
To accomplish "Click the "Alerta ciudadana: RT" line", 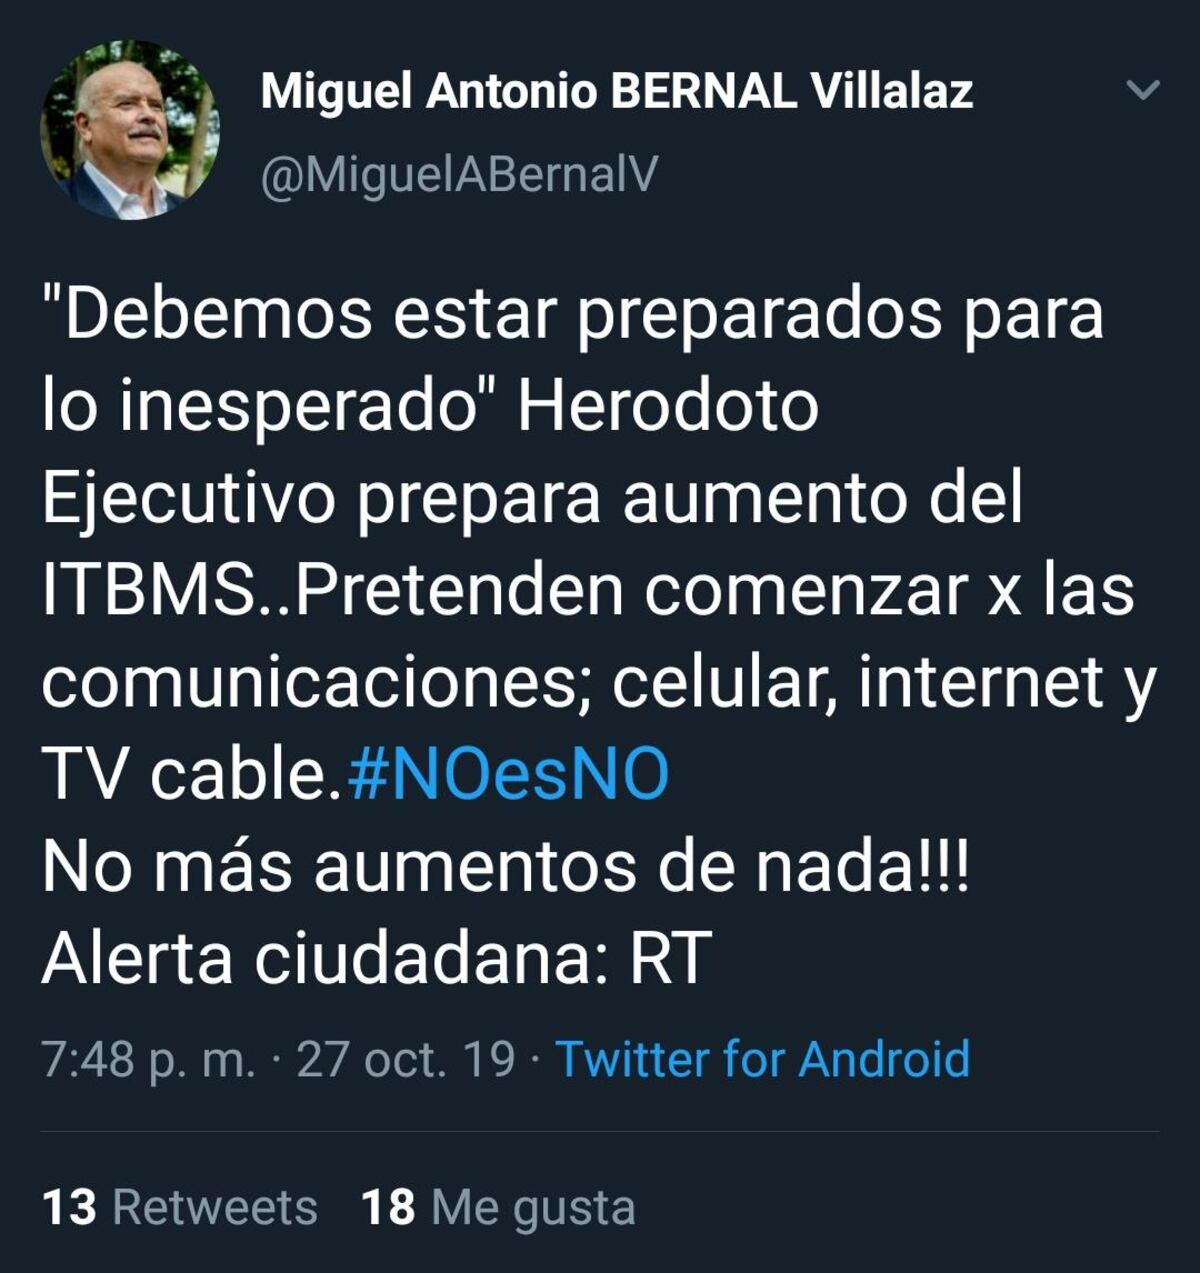I will (376, 958).
